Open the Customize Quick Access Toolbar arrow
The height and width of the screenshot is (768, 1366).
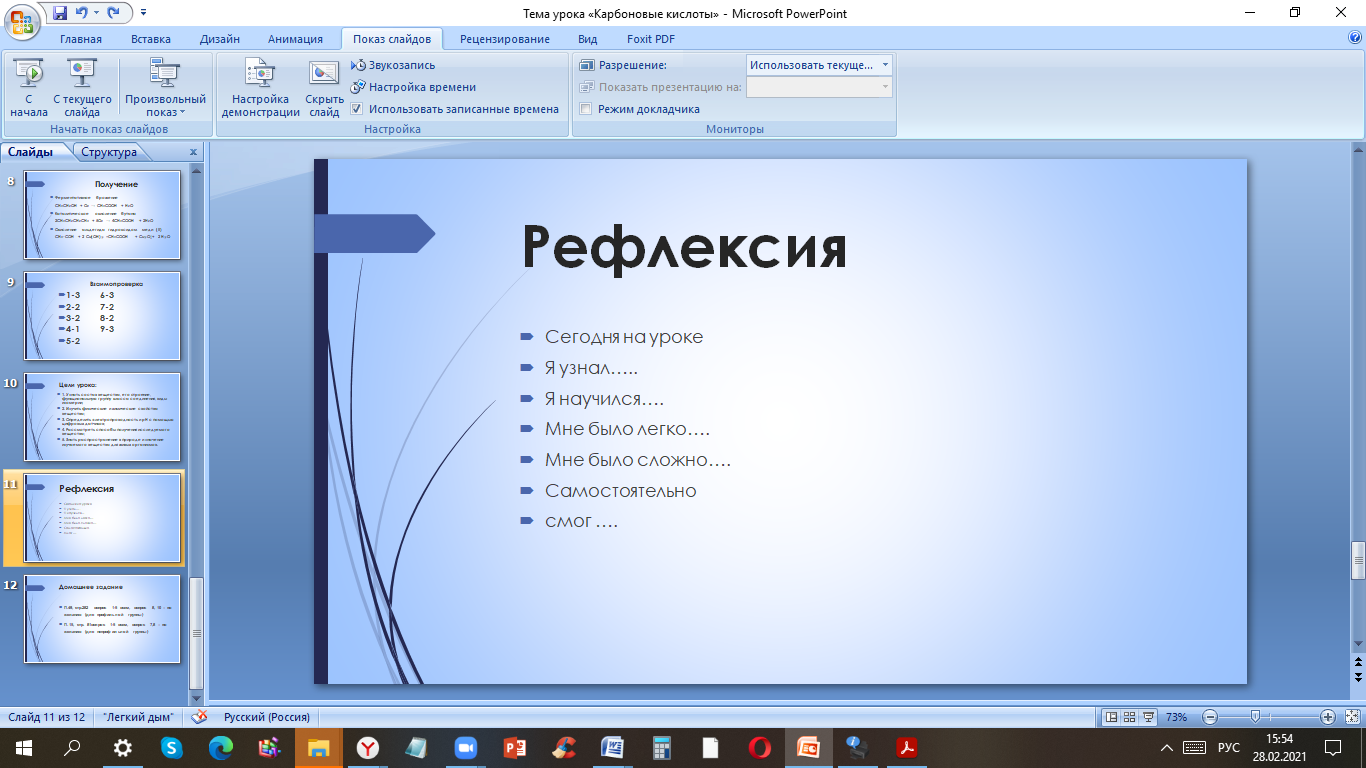(143, 13)
